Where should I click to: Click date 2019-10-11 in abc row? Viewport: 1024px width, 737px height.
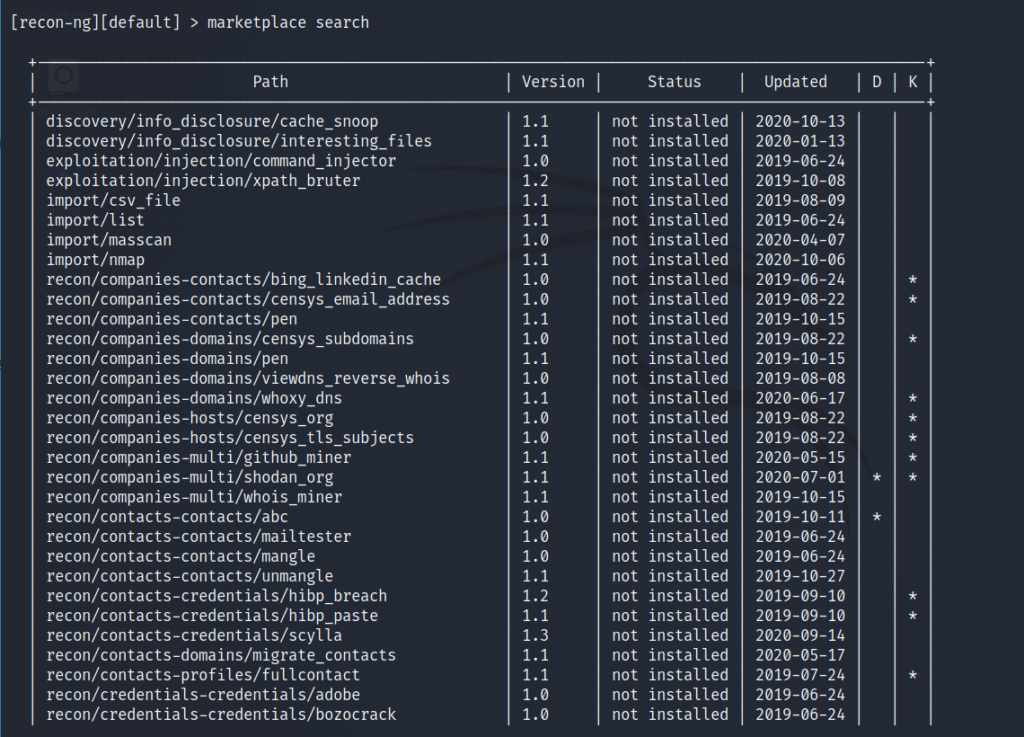[x=800, y=517]
